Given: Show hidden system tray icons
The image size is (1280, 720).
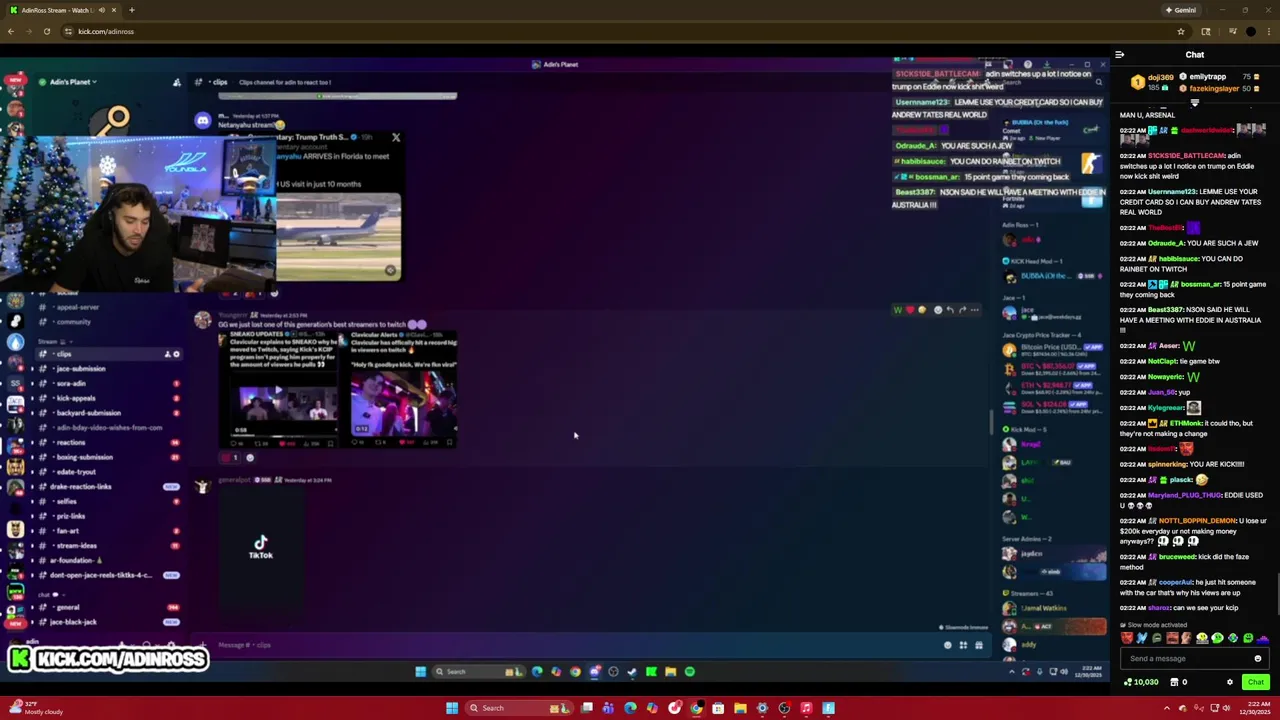Looking at the screenshot, I should [1166, 708].
